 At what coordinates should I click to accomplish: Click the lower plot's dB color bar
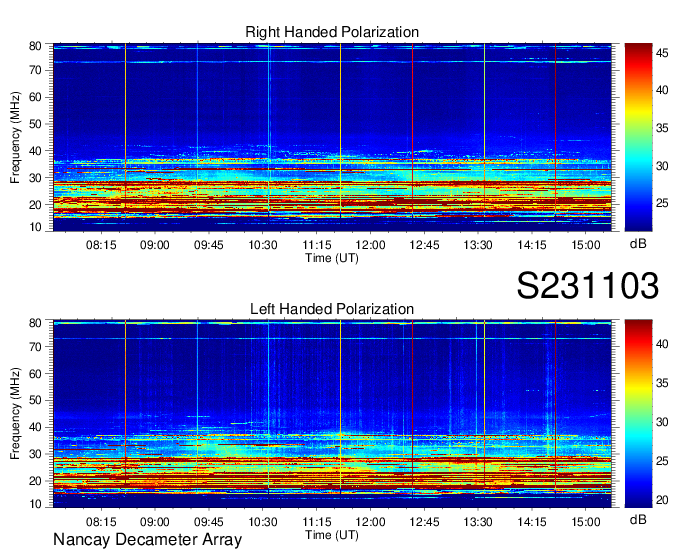click(638, 414)
